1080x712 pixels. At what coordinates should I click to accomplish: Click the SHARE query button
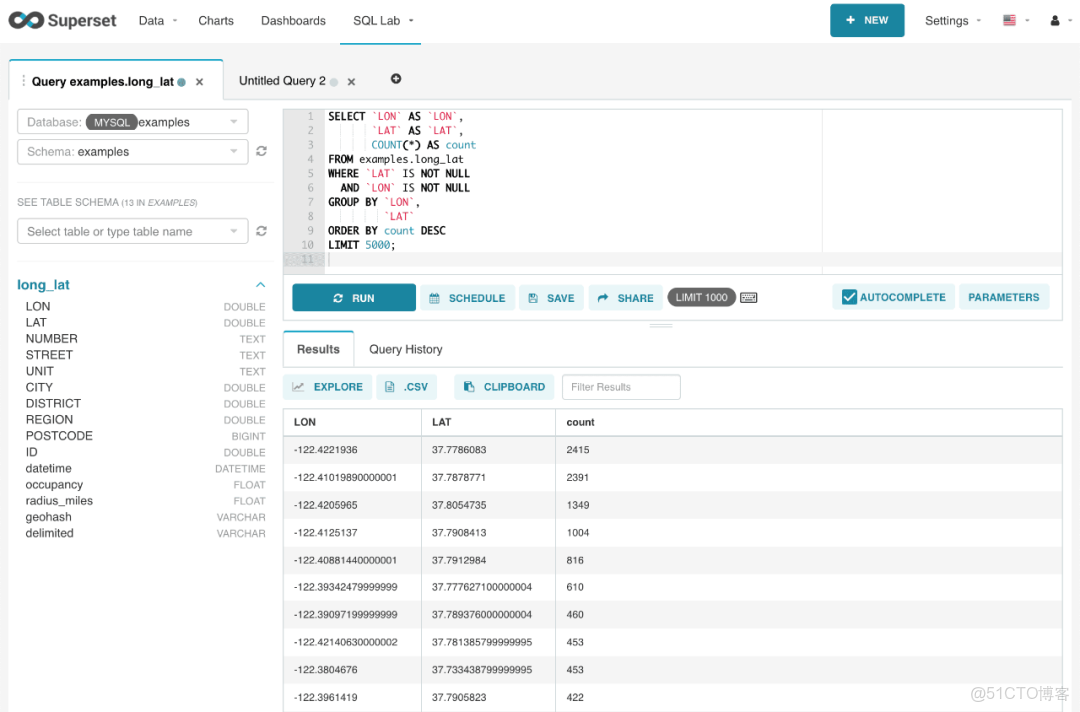pyautogui.click(x=625, y=297)
